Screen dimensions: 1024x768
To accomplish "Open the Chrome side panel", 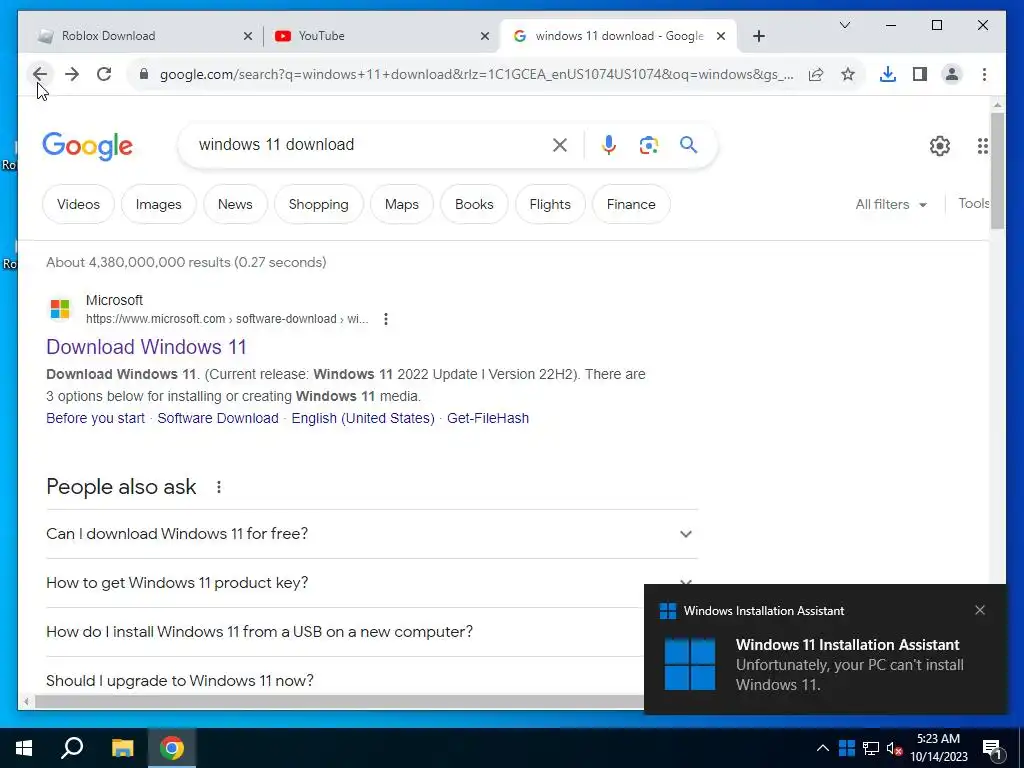I will coord(920,74).
